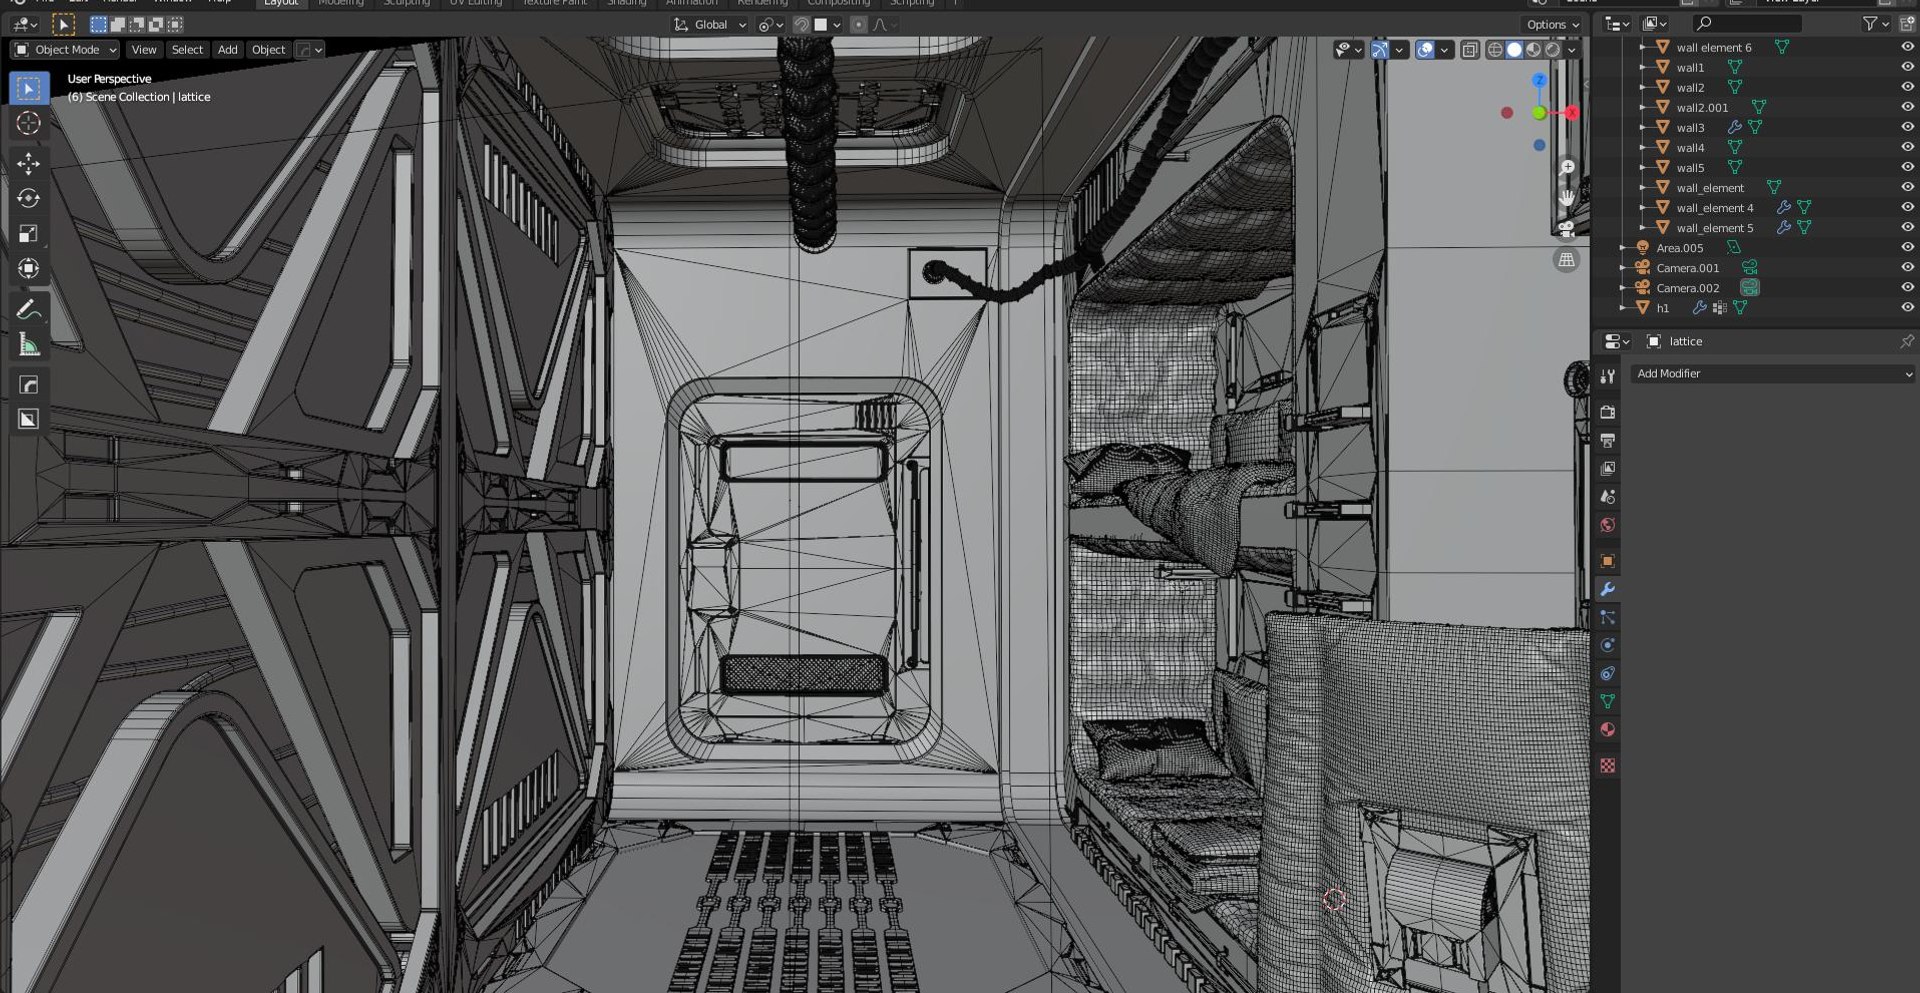Open the Object Constraints properties tab
This screenshot has width=1920, height=993.
(x=1607, y=673)
